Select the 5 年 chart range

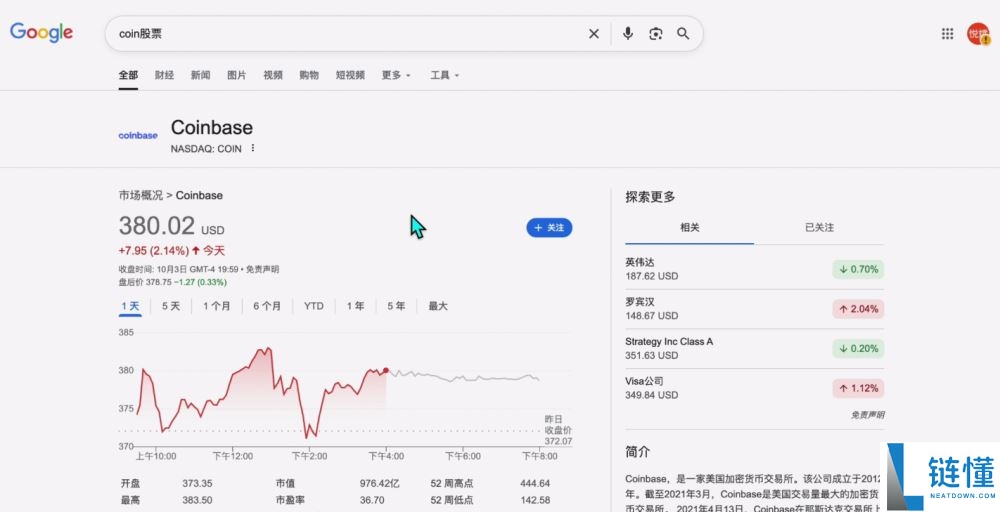coord(396,306)
